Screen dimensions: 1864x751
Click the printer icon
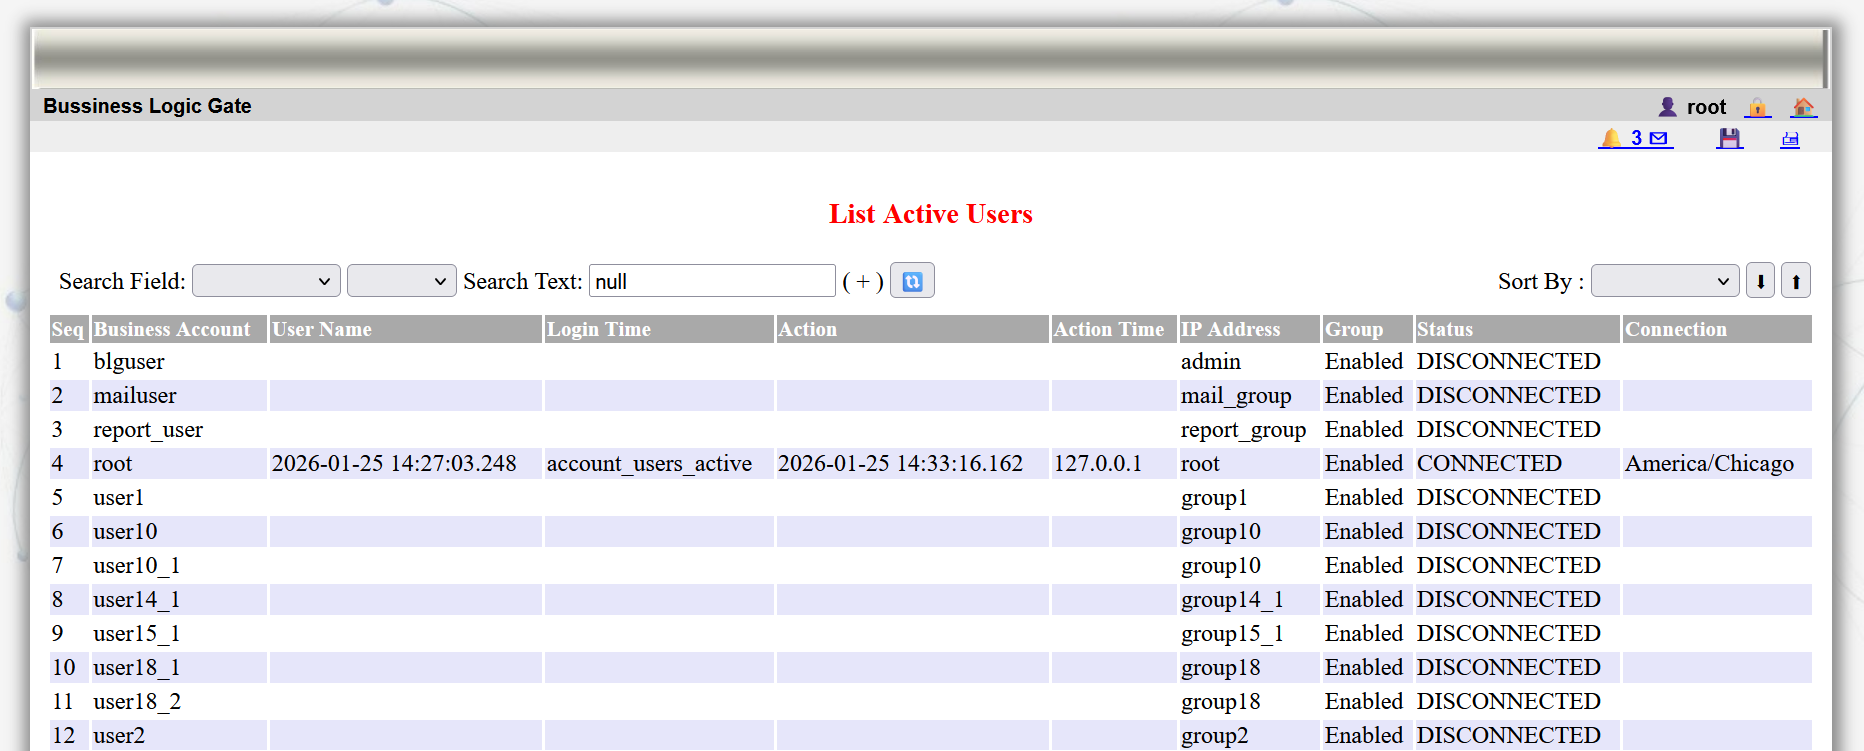[1790, 139]
